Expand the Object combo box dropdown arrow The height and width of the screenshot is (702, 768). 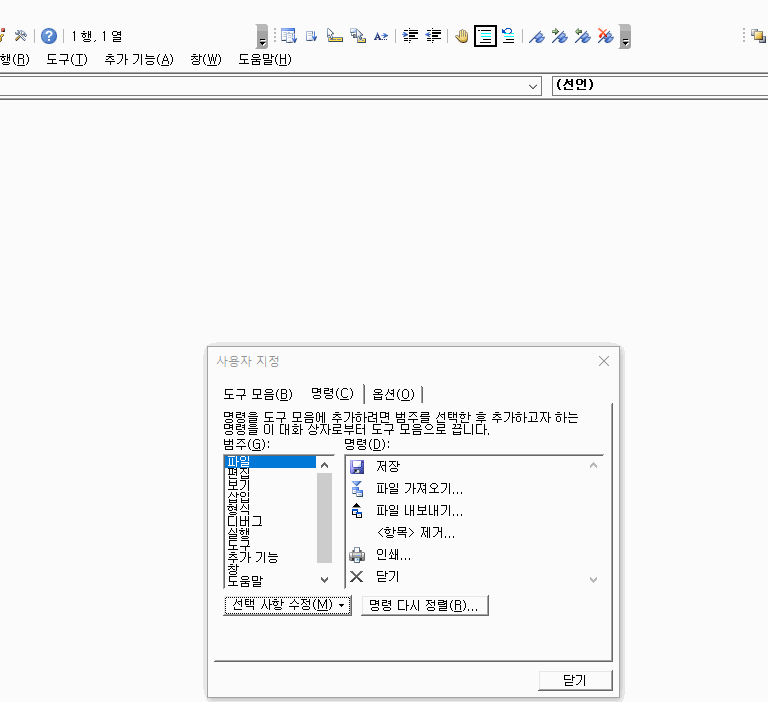[533, 87]
